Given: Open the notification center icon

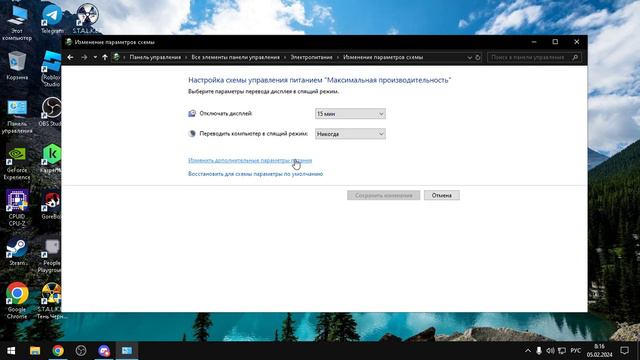Looking at the screenshot, I should [x=624, y=351].
